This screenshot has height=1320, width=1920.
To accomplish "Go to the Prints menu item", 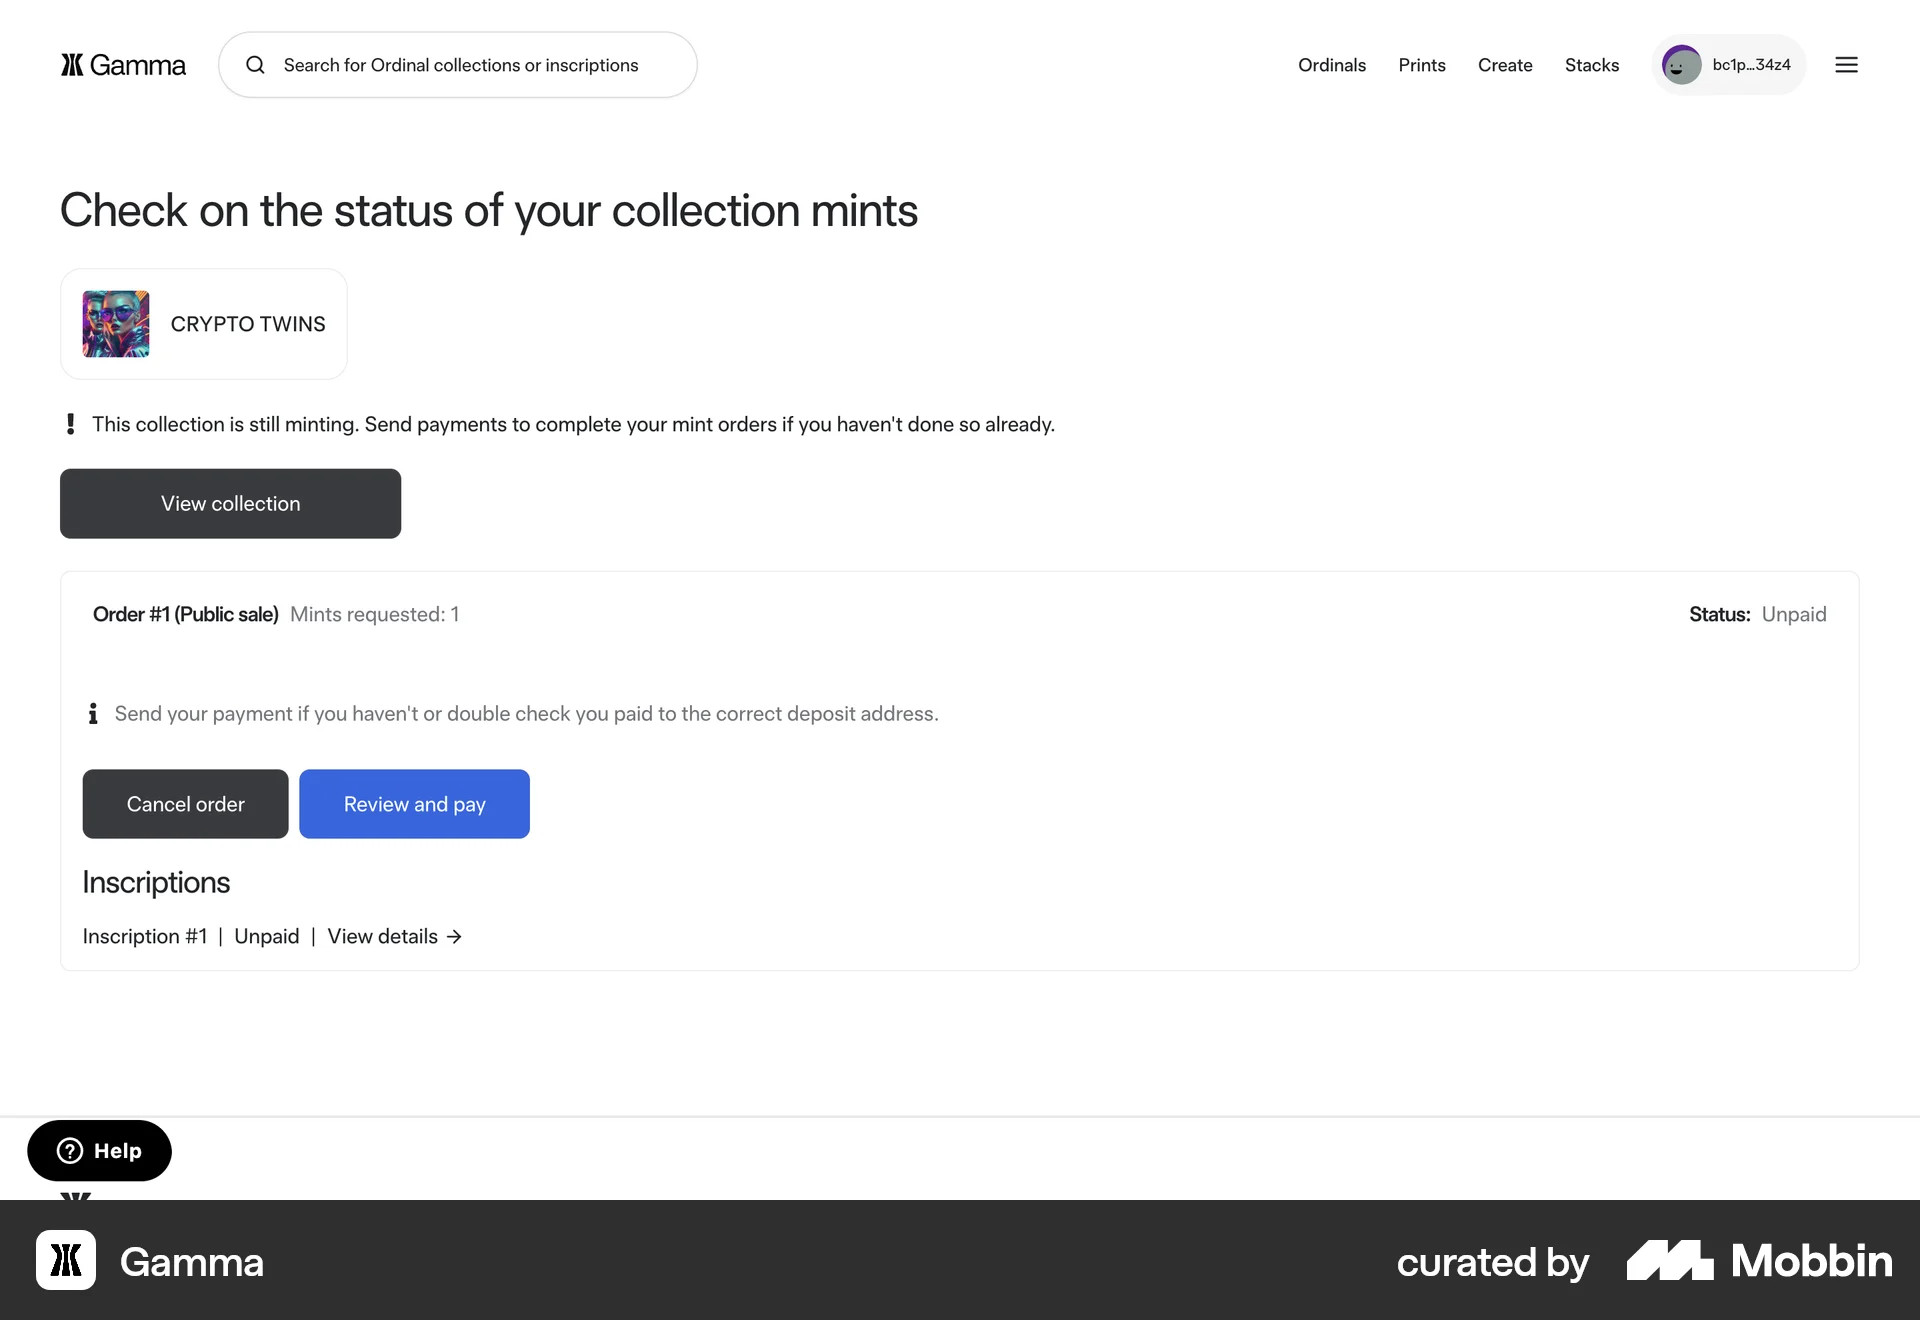I will (x=1421, y=65).
